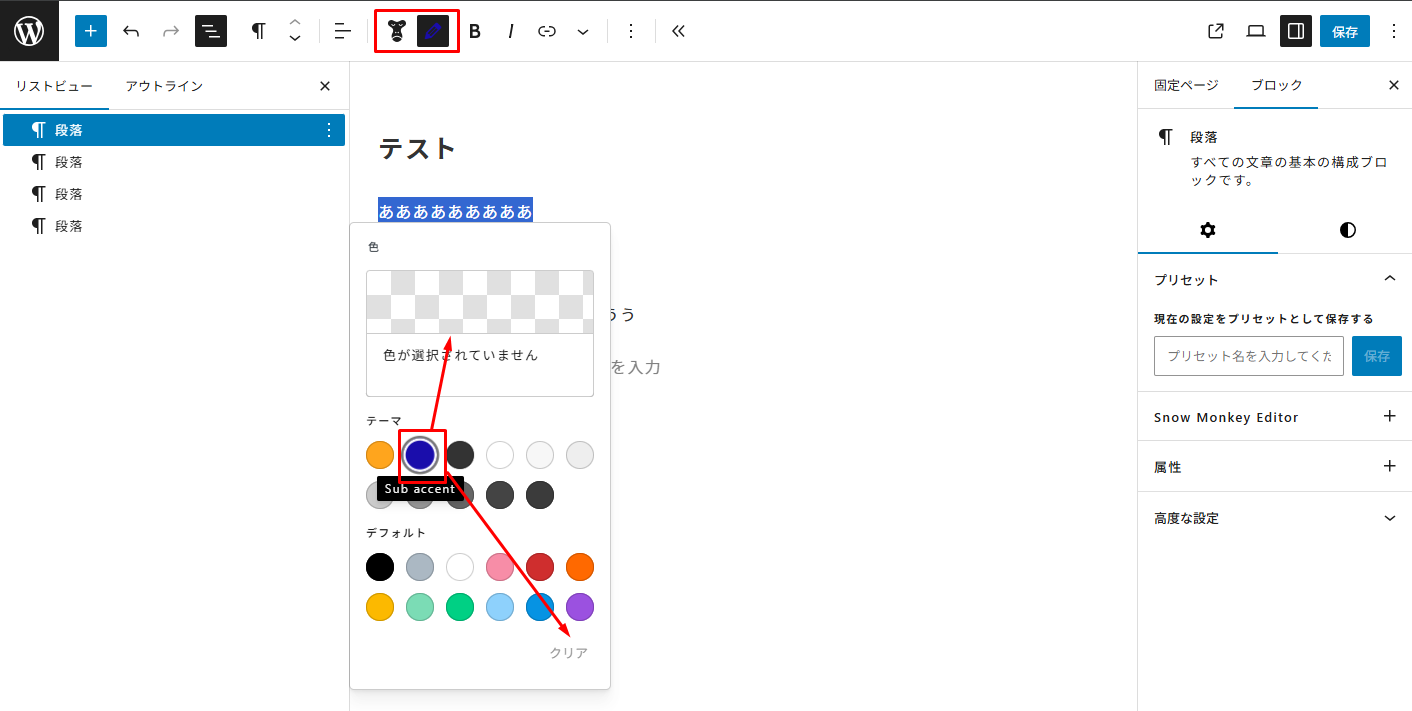Undo the last edit
The width and height of the screenshot is (1412, 711).
tap(131, 31)
